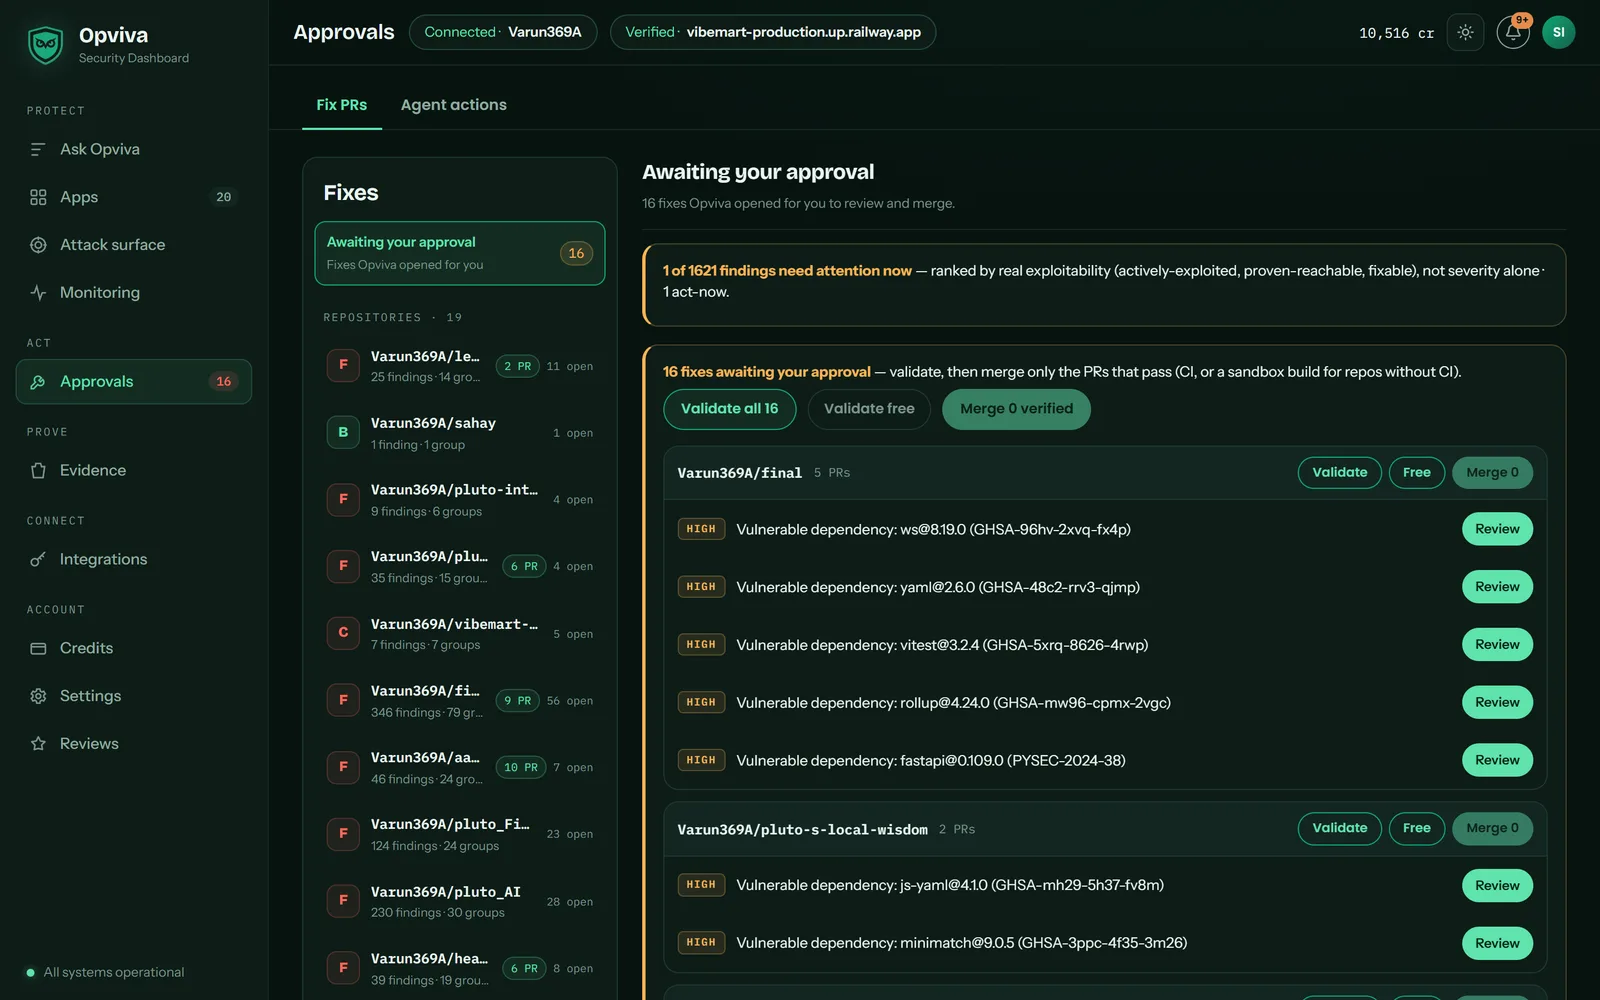This screenshot has width=1600, height=1000.
Task: Click the 20 count beside Apps
Action: point(224,197)
